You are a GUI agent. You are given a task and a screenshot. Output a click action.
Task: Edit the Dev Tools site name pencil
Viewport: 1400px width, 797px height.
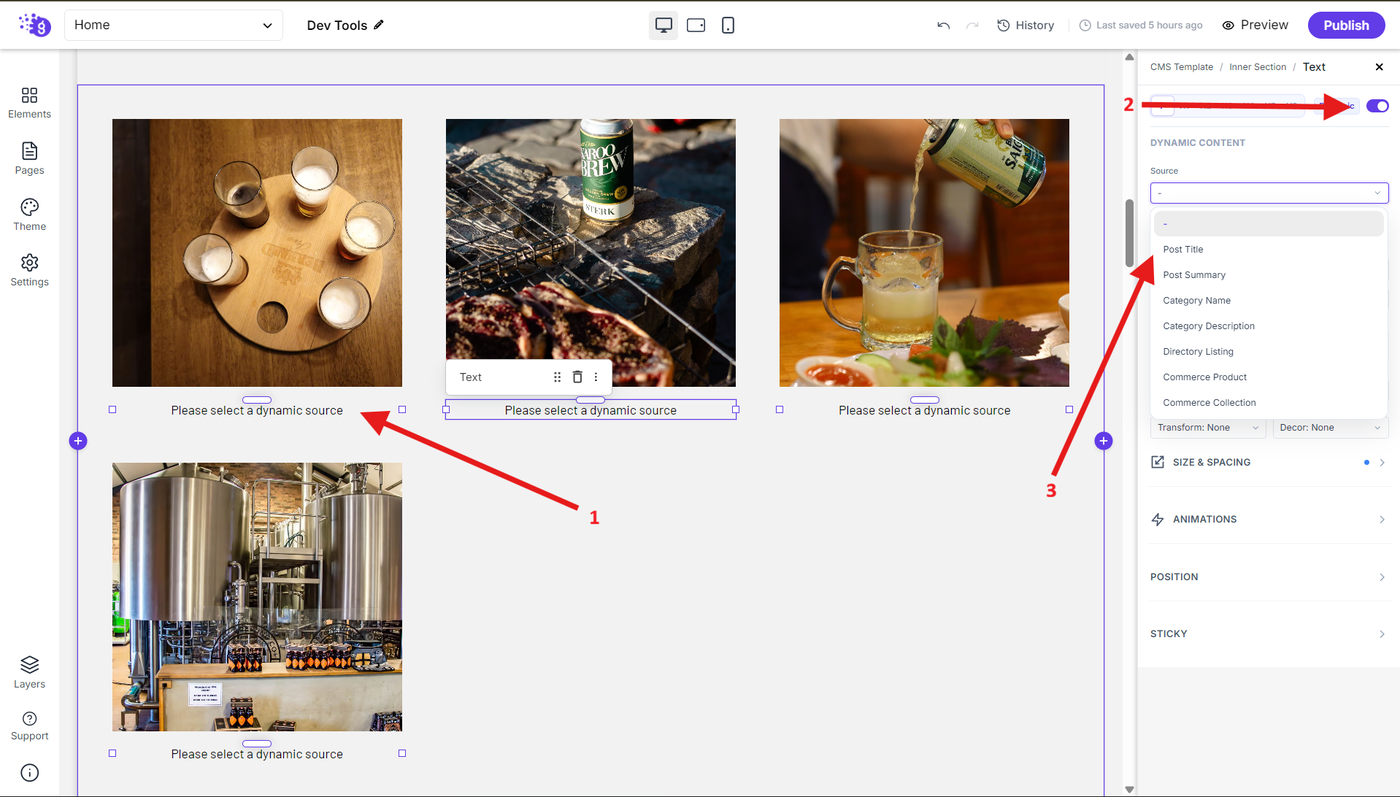[379, 25]
